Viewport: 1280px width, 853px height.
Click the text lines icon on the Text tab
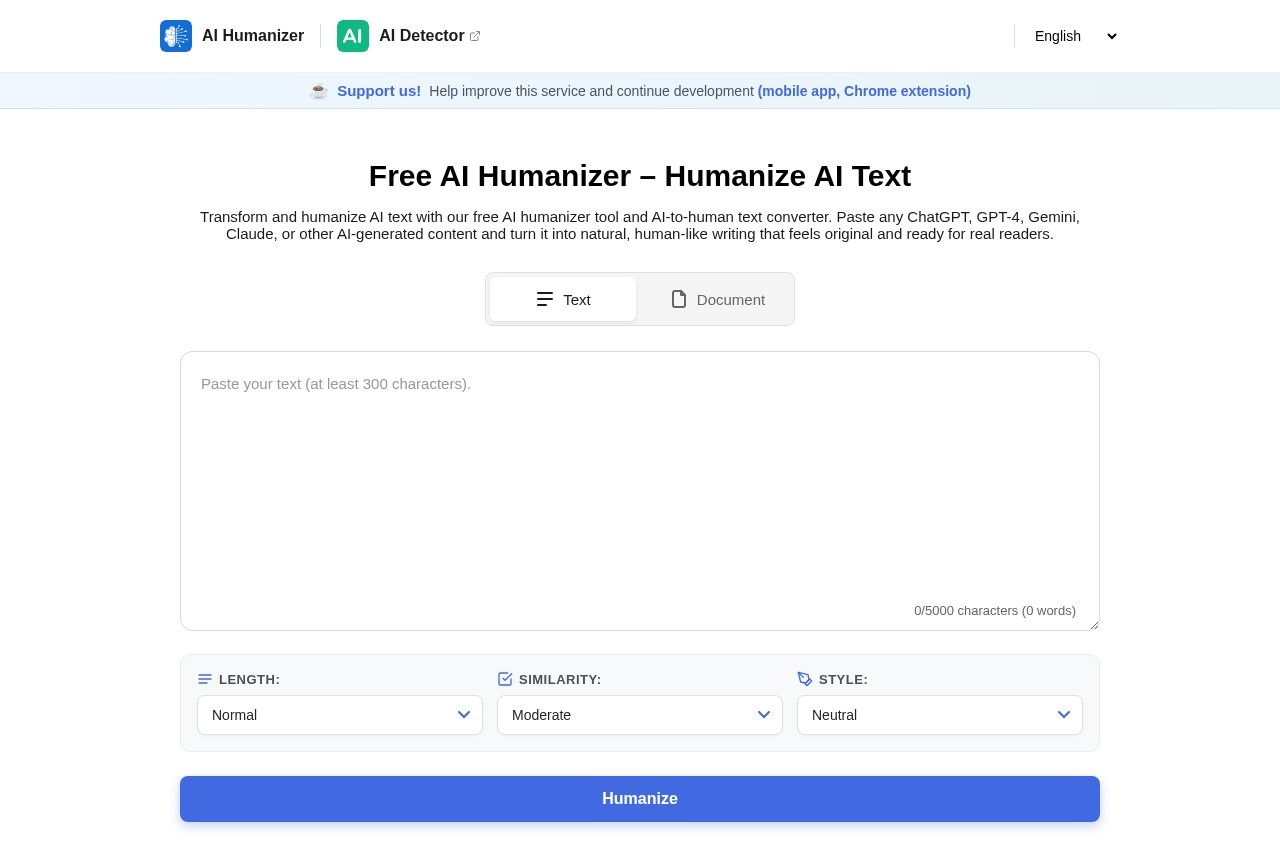click(x=546, y=299)
